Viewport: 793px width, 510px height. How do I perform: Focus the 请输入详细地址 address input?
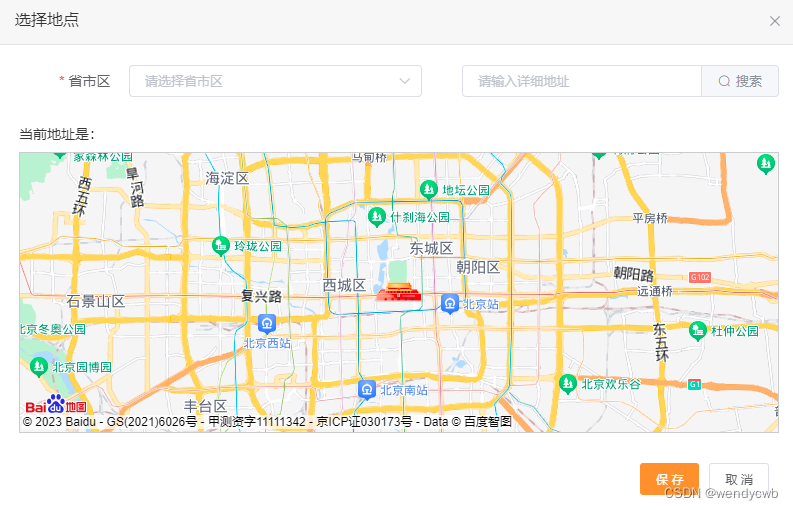pyautogui.click(x=582, y=81)
